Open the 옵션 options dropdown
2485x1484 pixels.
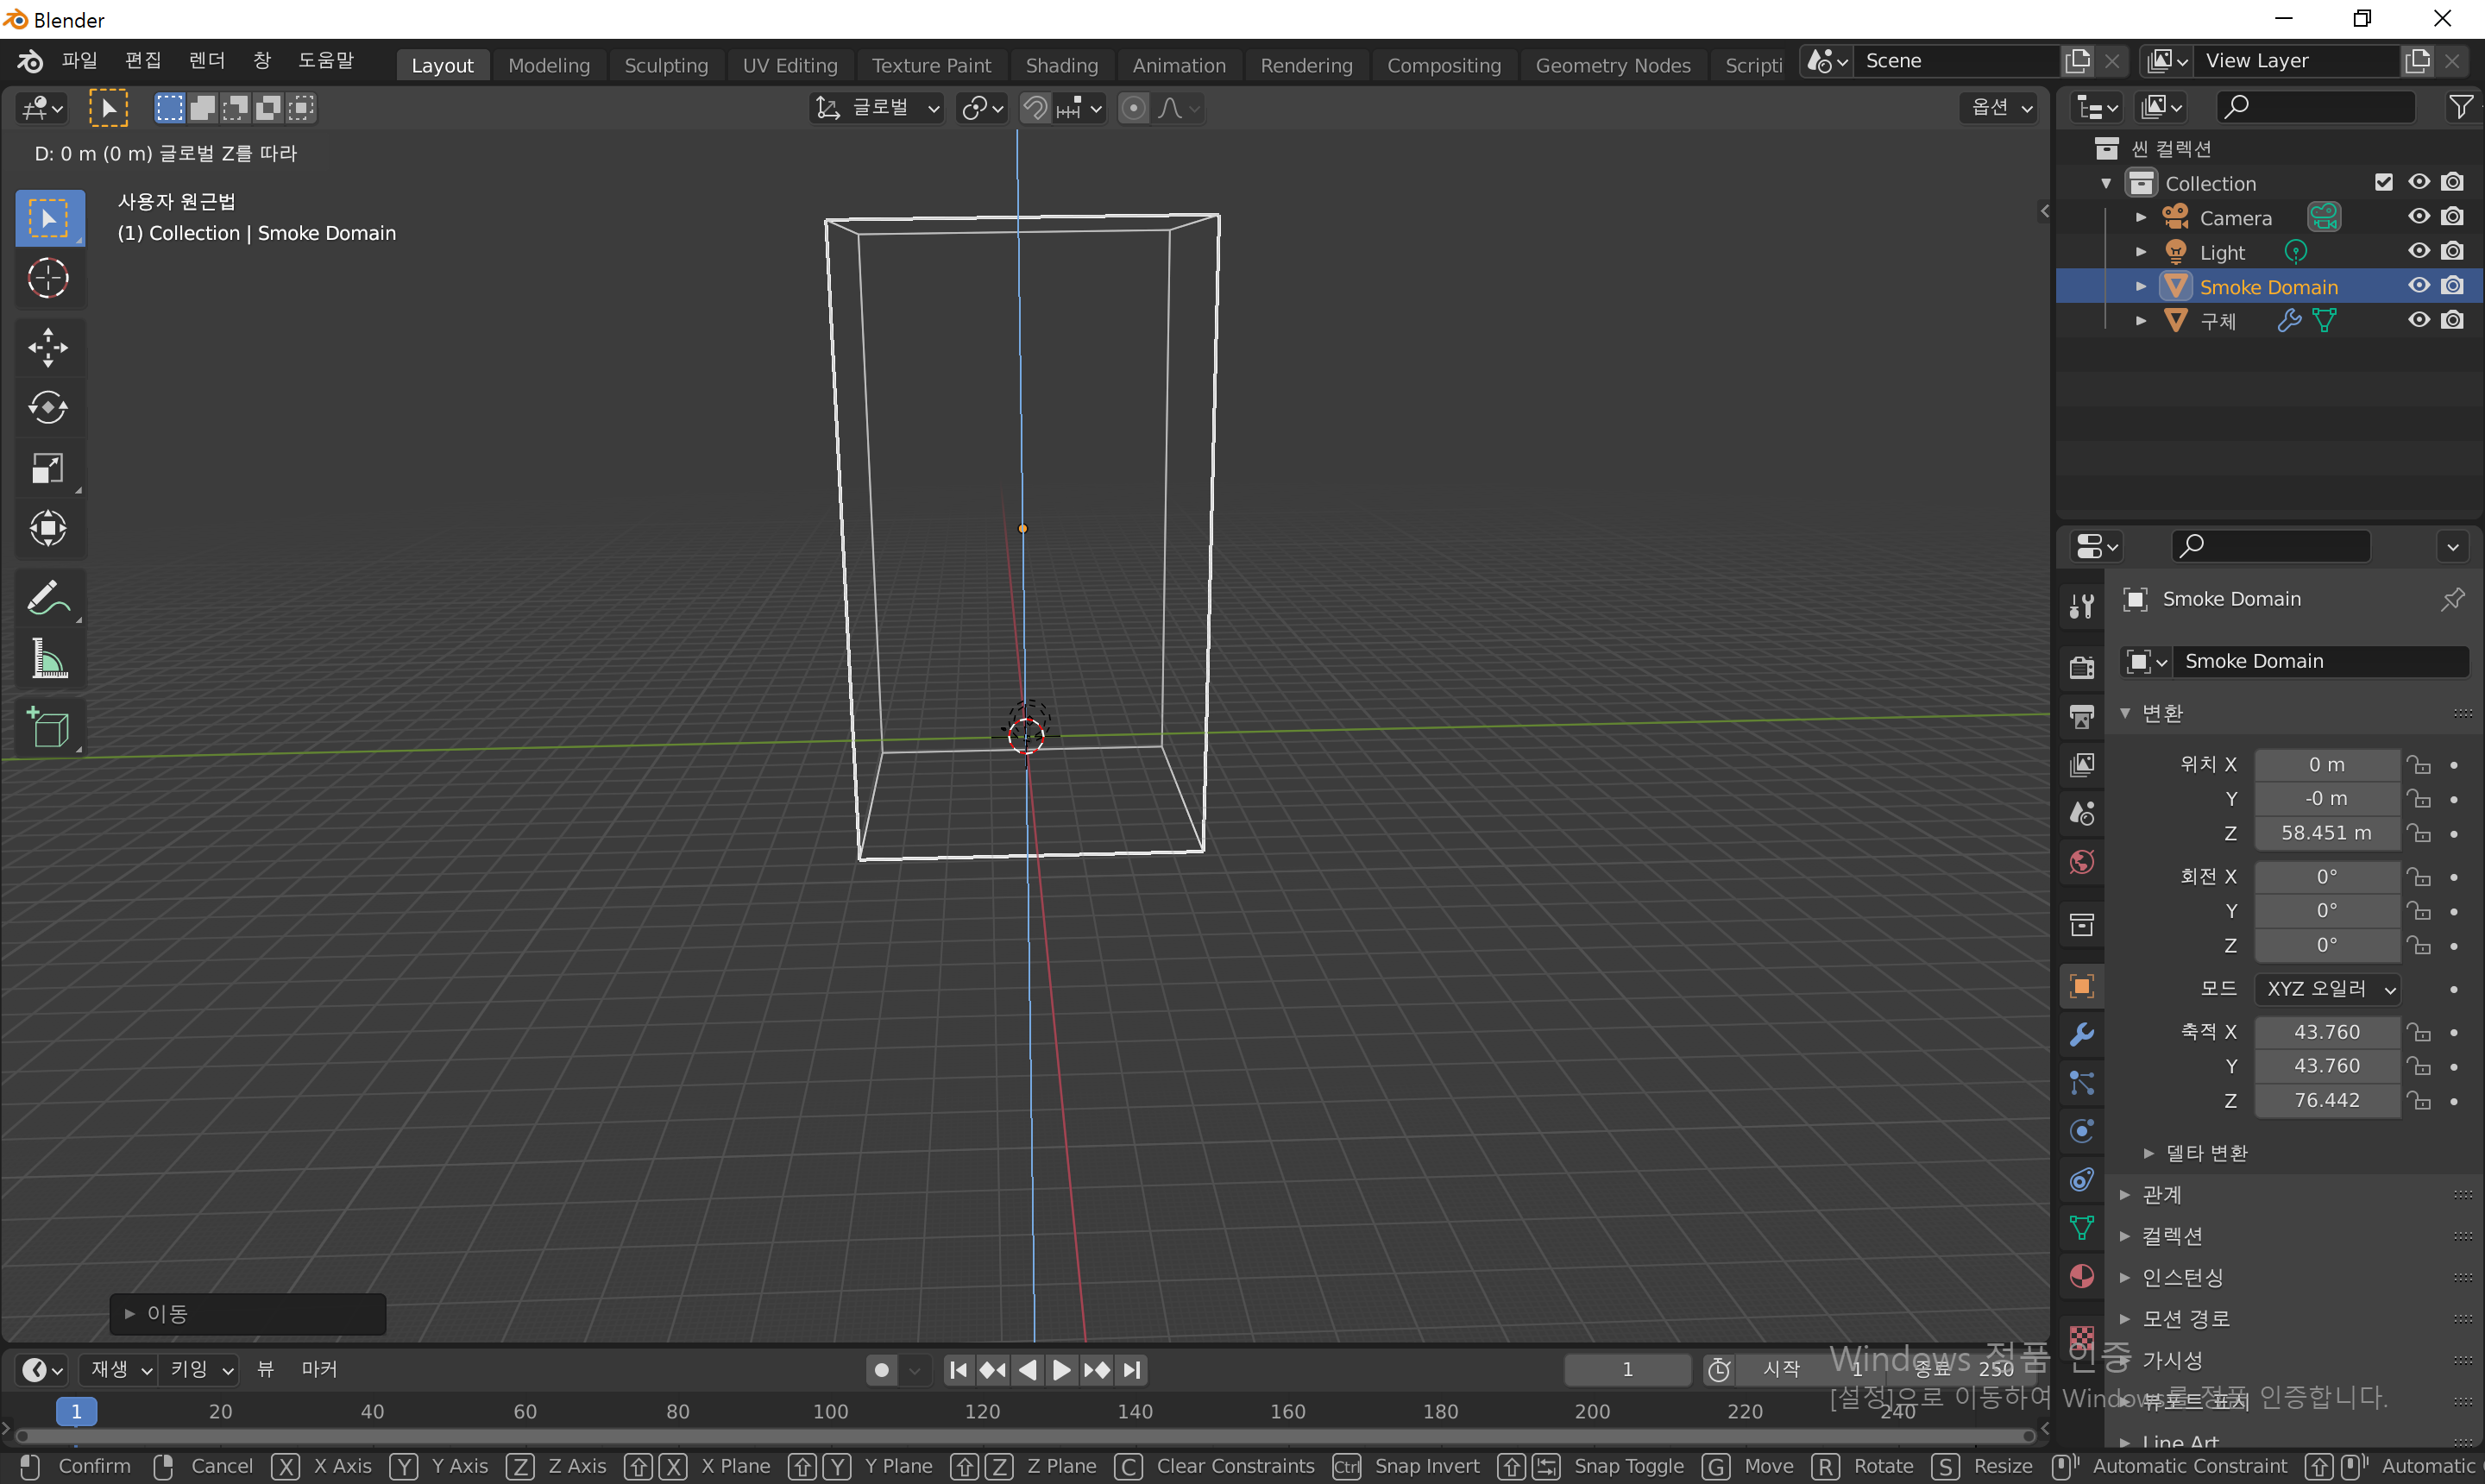point(2001,108)
